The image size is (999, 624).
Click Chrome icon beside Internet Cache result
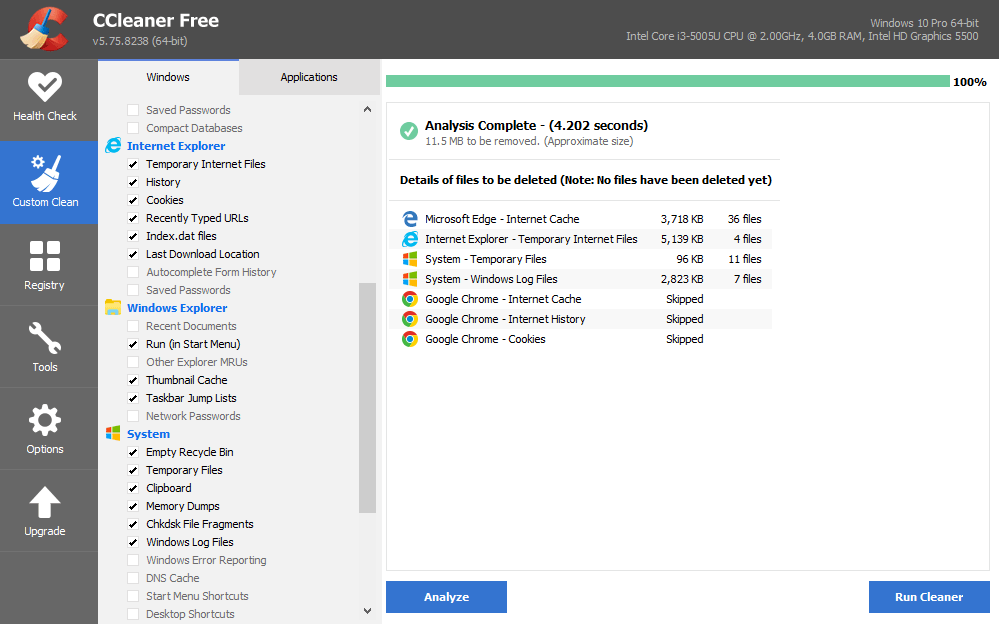410,299
